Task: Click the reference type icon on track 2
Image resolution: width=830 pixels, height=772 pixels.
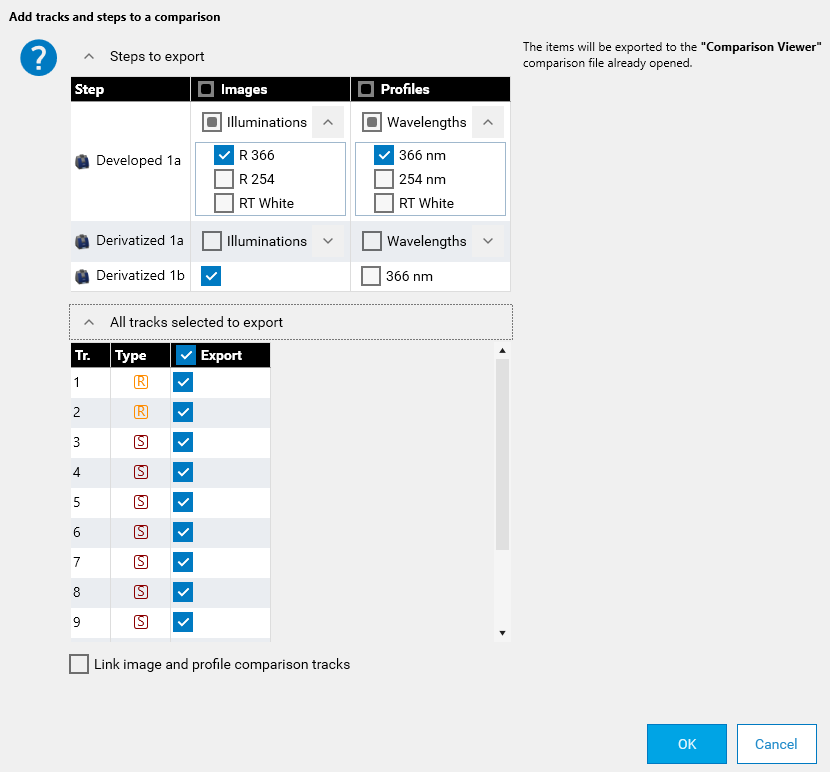Action: [x=141, y=412]
